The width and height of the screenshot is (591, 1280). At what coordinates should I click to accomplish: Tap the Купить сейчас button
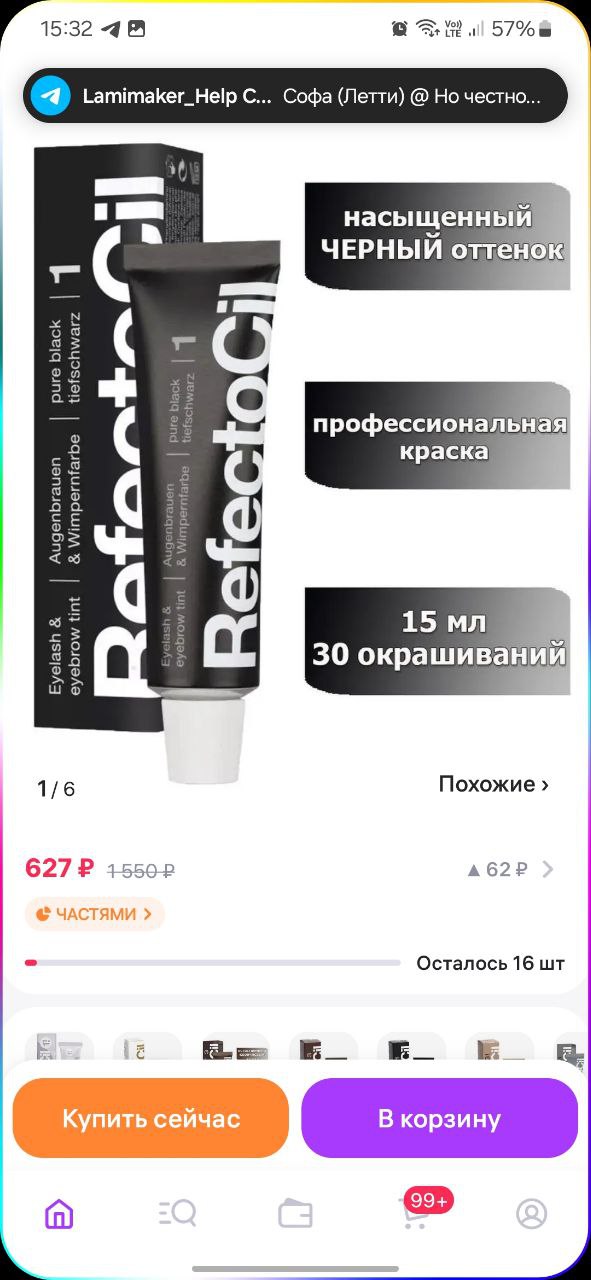click(151, 1118)
